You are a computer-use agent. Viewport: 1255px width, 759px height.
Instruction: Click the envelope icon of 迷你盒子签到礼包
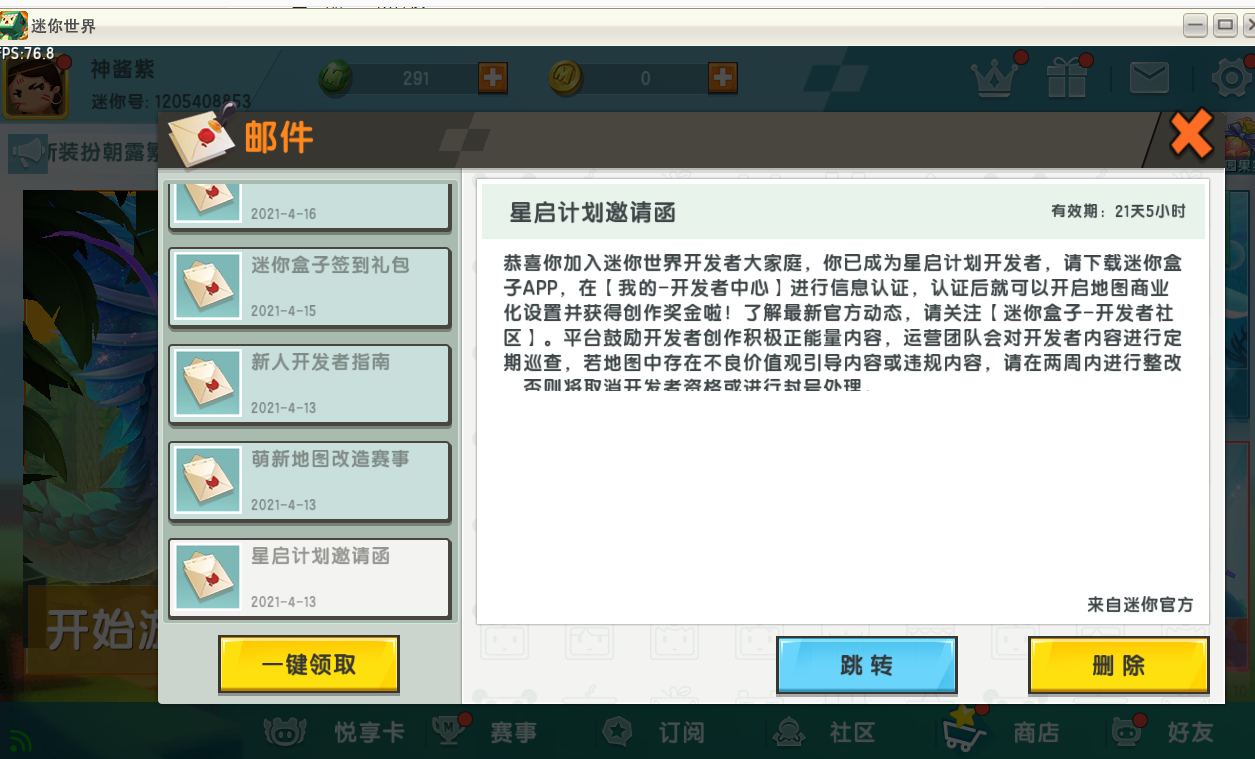pos(208,286)
